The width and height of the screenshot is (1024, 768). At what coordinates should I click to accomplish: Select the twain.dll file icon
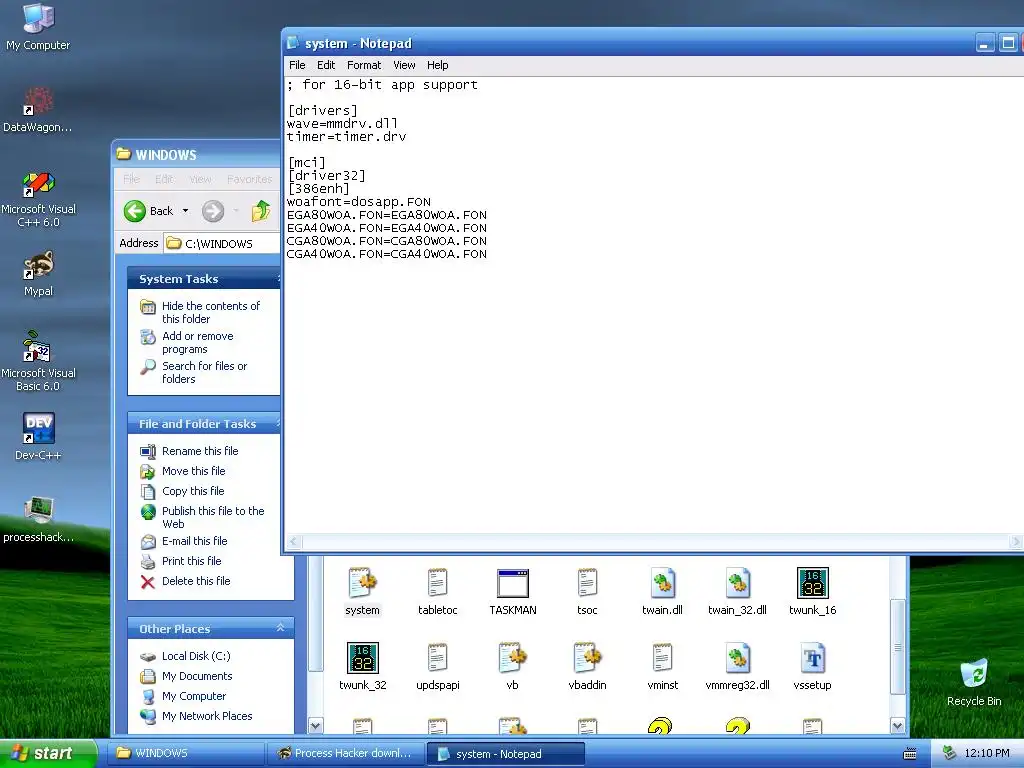(x=662, y=592)
